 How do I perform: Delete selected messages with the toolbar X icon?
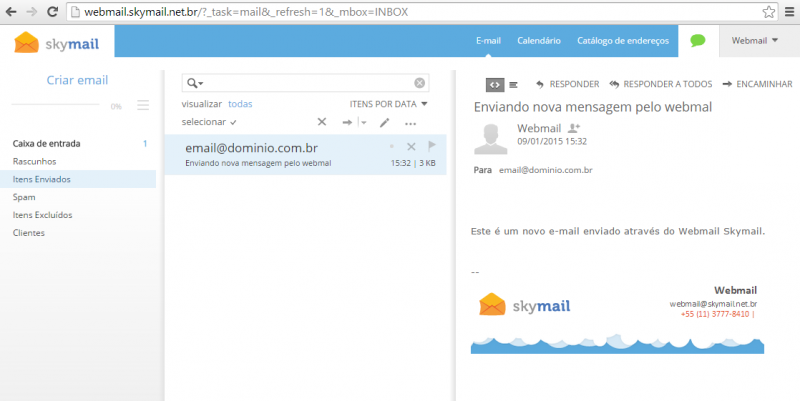[x=321, y=122]
